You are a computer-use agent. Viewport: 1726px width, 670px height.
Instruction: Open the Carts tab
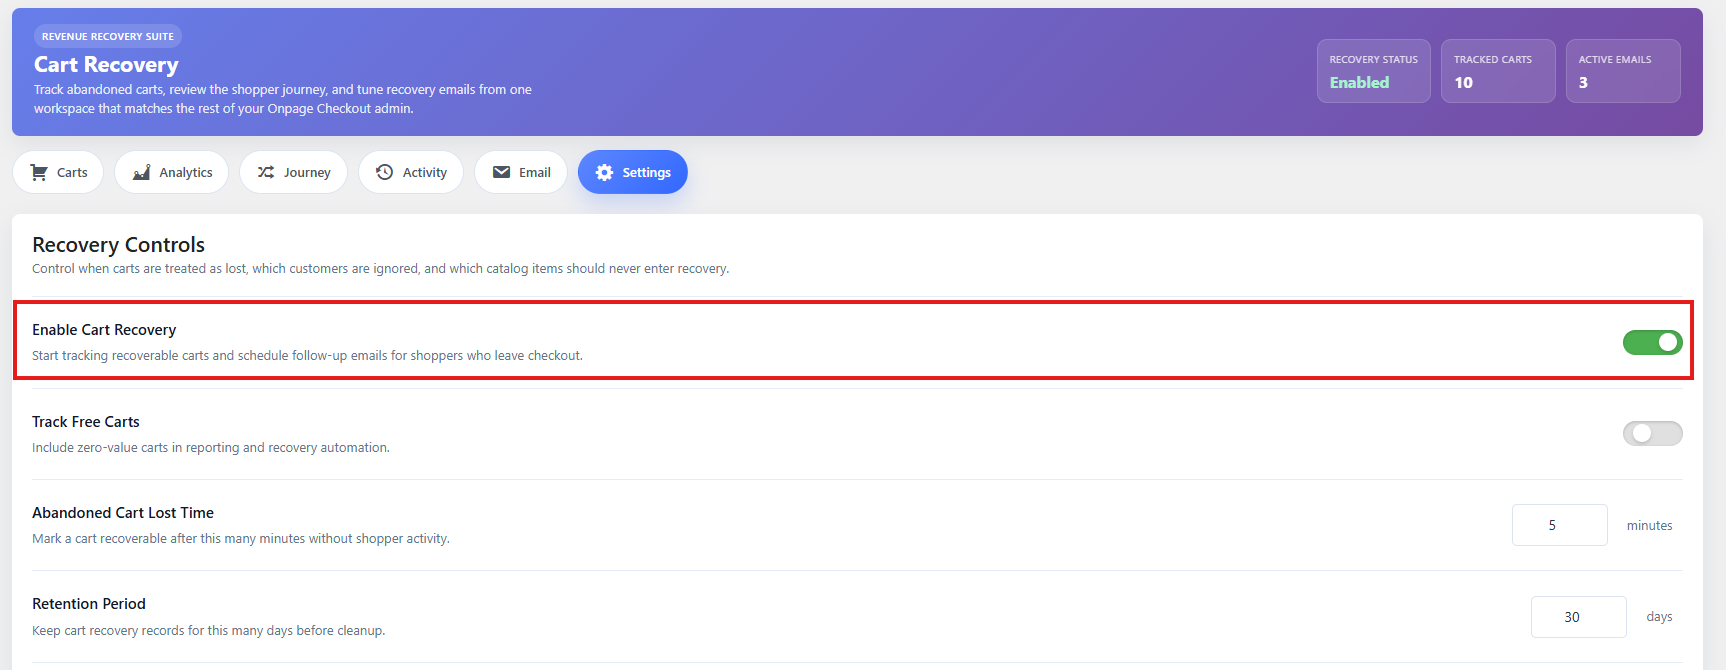(x=58, y=172)
